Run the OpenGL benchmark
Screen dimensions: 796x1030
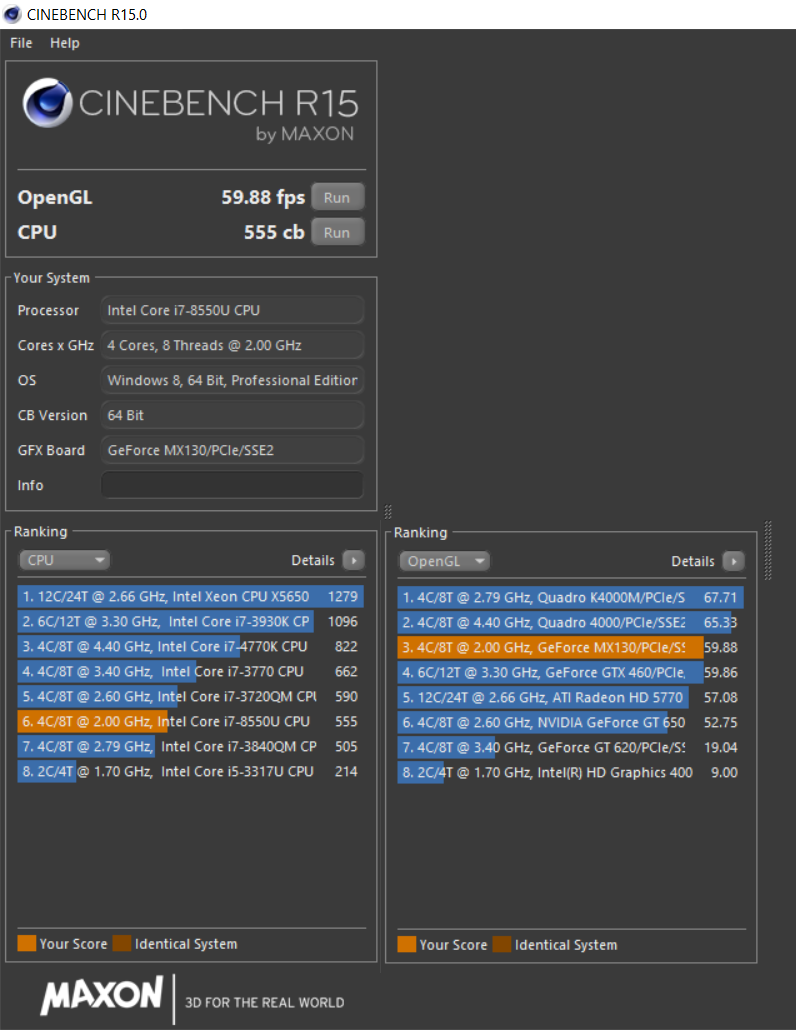click(337, 197)
